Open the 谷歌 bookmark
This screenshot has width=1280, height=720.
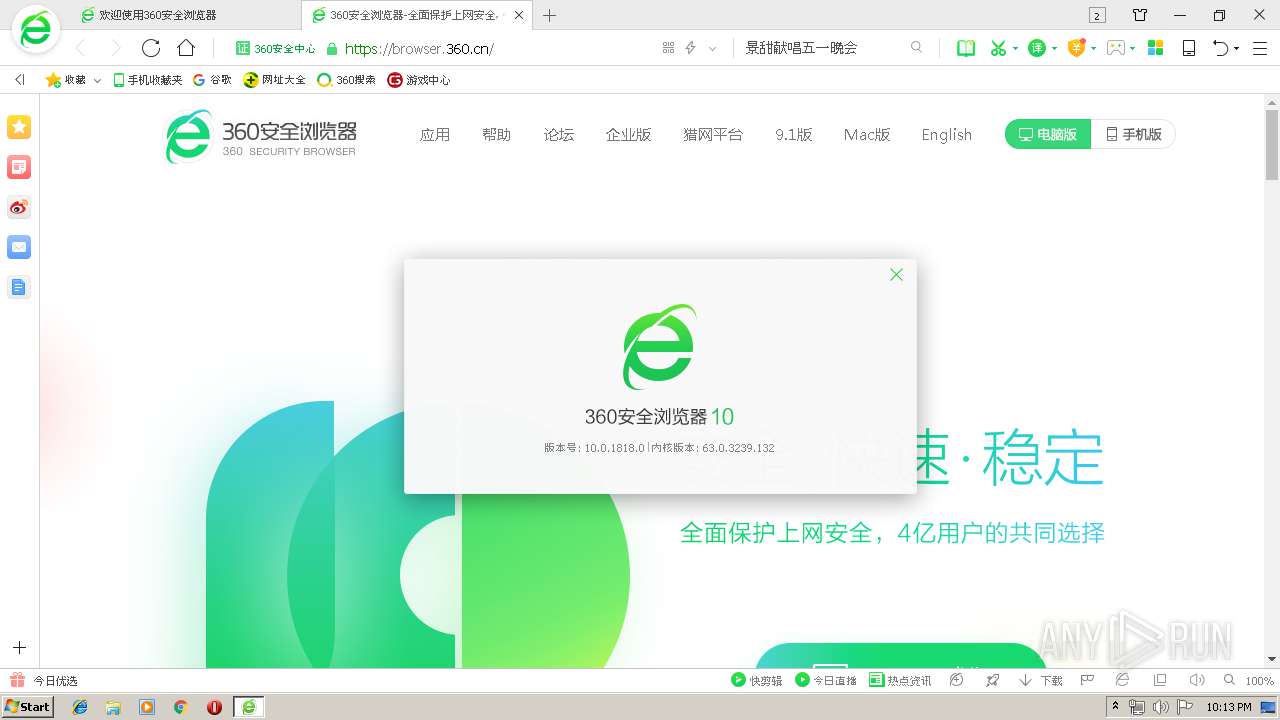pos(212,80)
